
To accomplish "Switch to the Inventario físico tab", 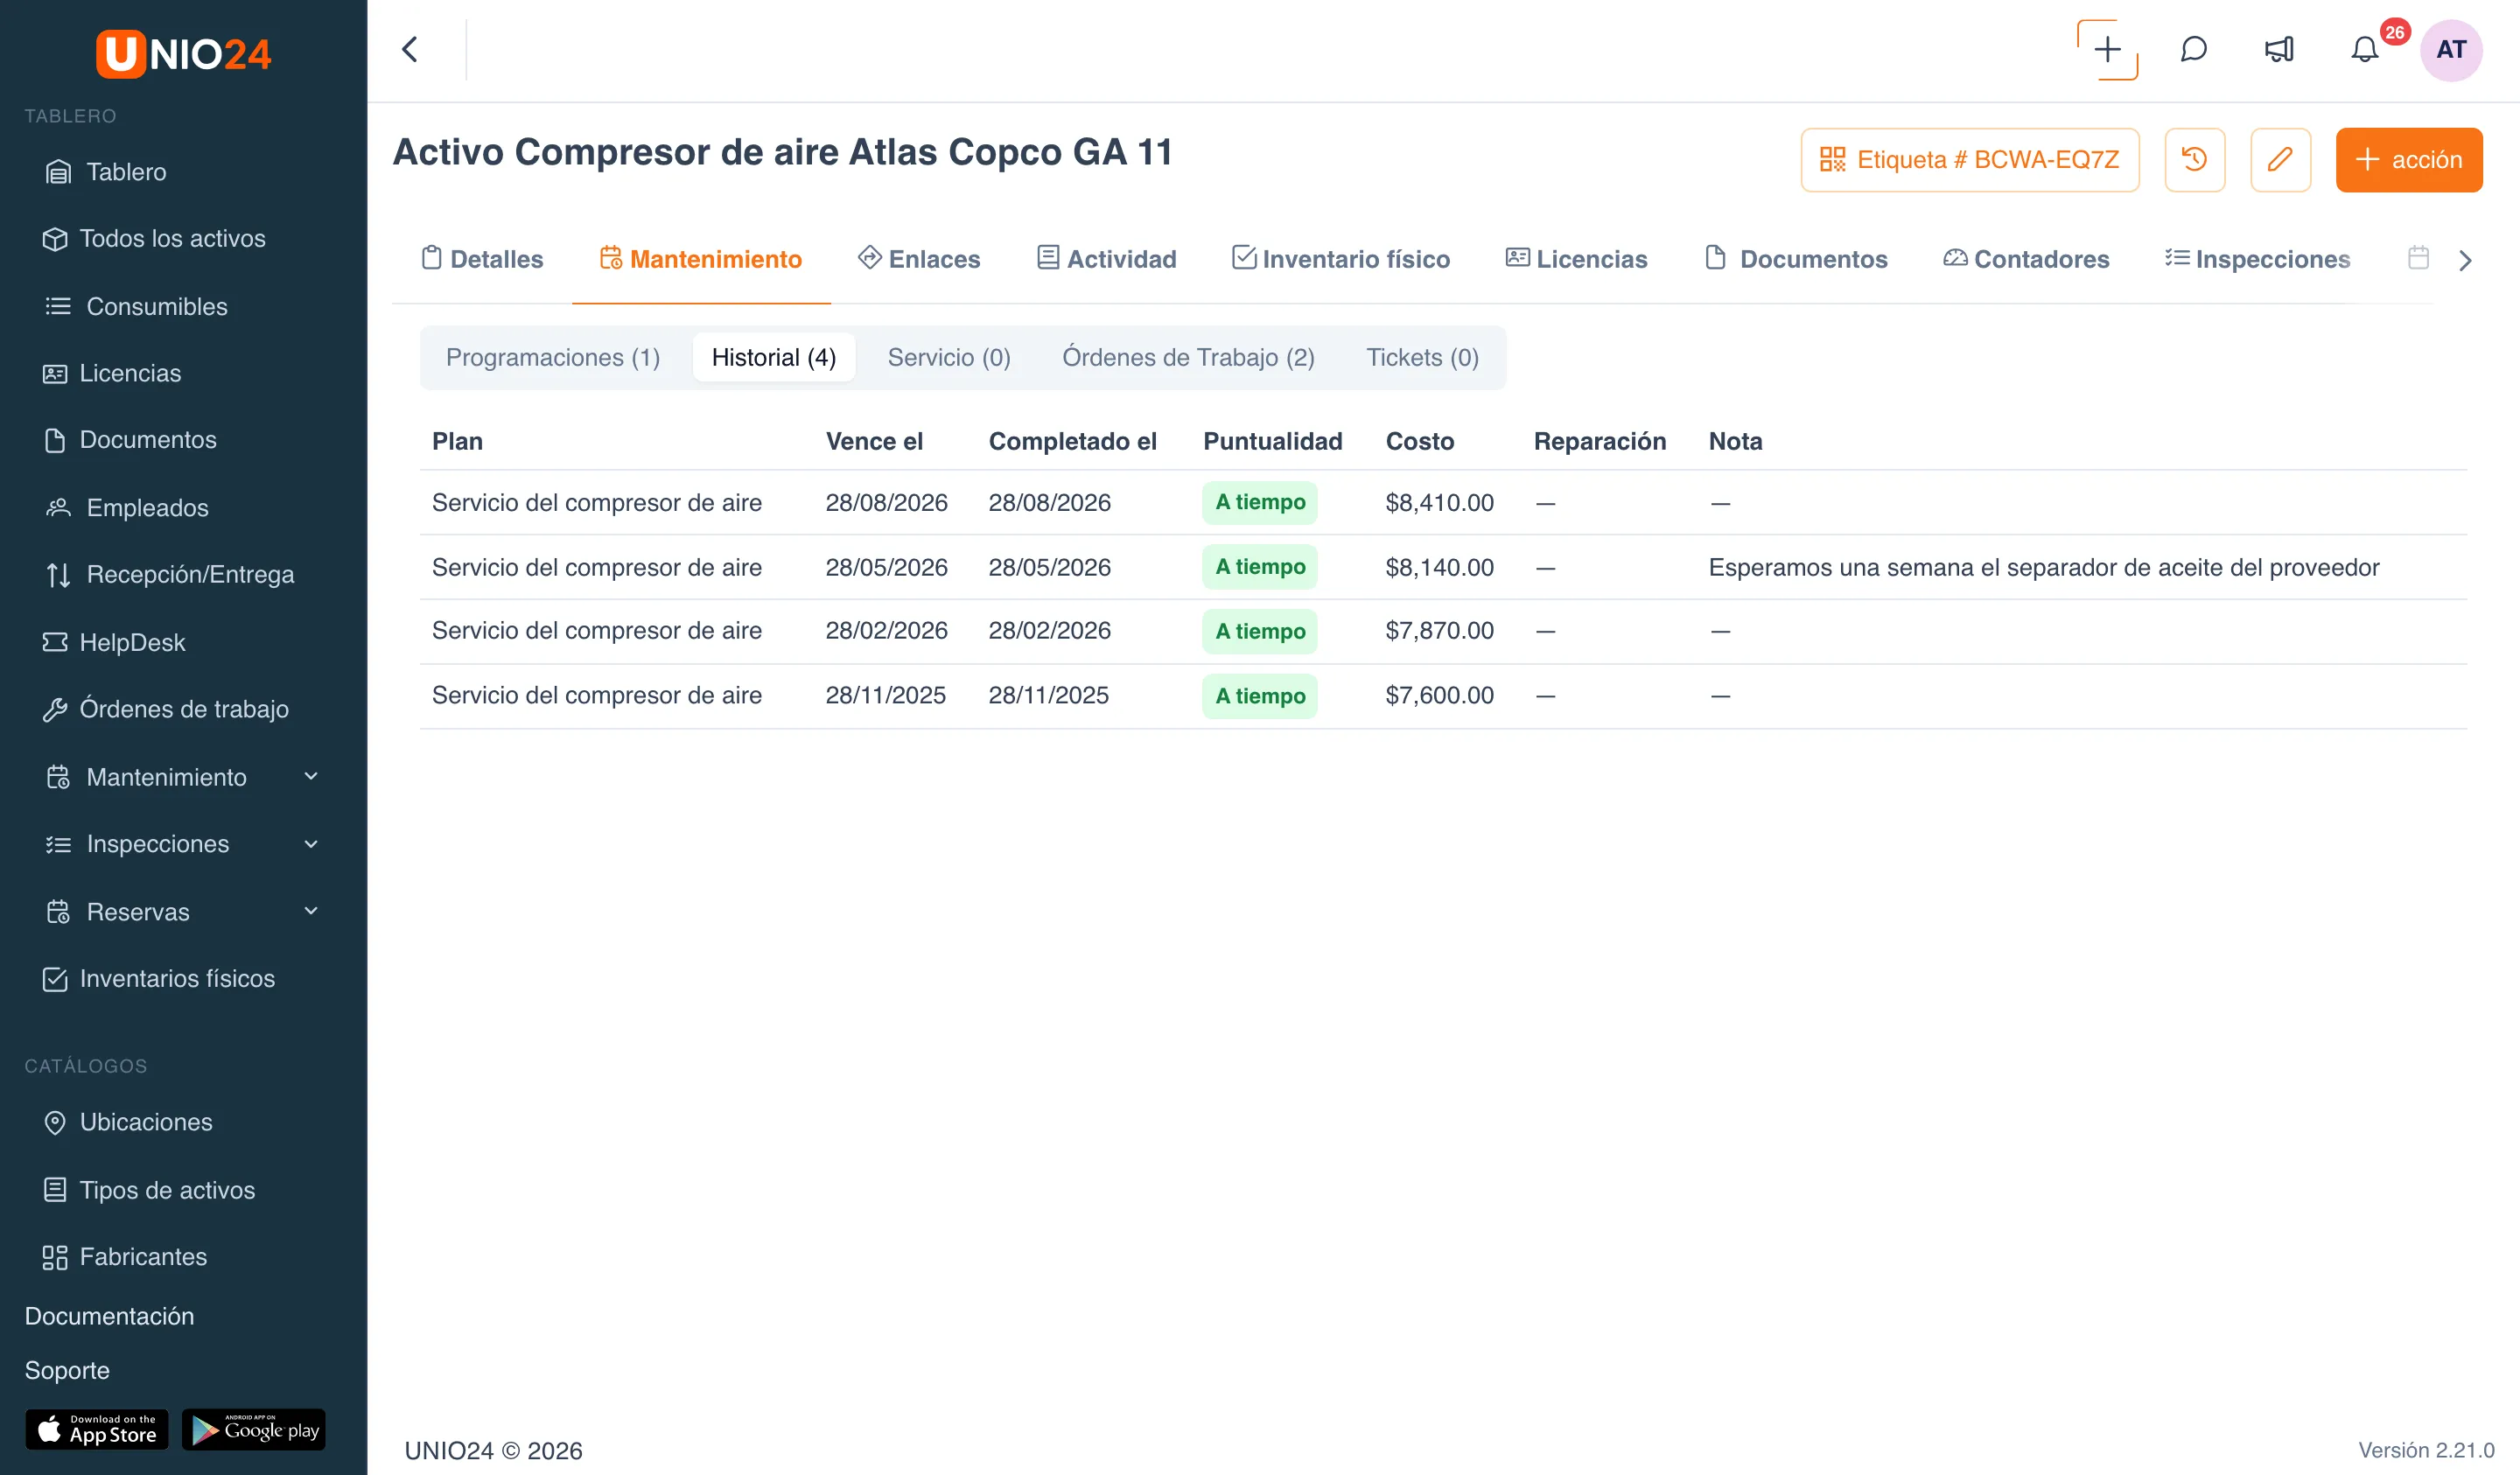I will coord(1340,259).
